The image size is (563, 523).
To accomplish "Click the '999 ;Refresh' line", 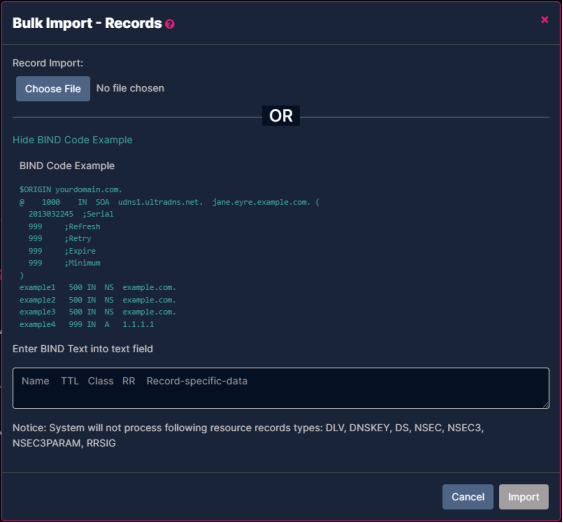I will (64, 227).
